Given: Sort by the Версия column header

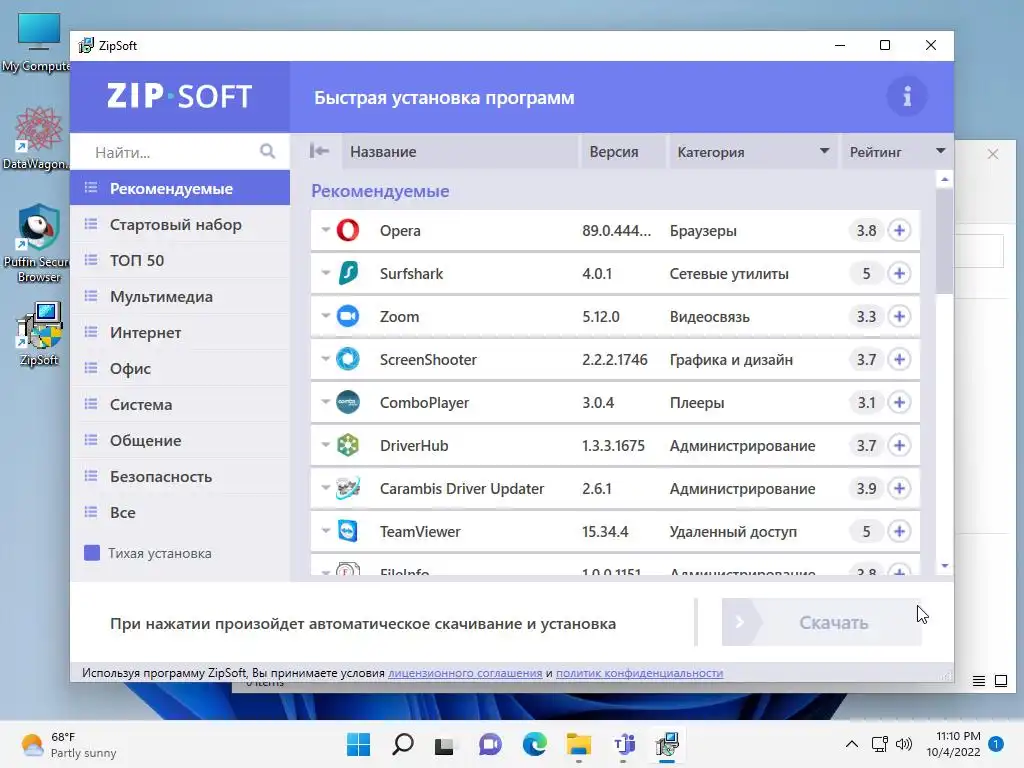Looking at the screenshot, I should click(622, 152).
